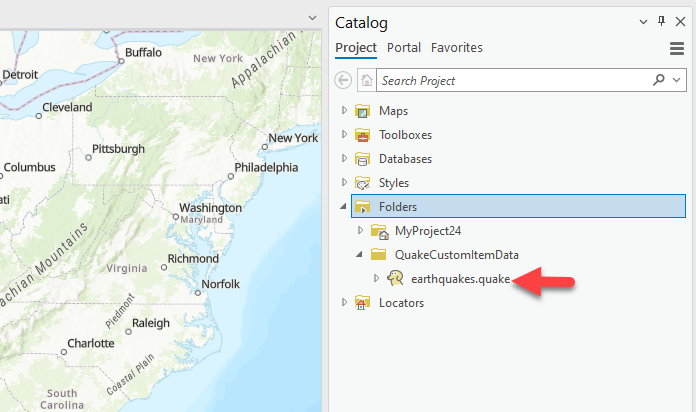The height and width of the screenshot is (412, 696).
Task: Click the home button beside search
Action: pyautogui.click(x=367, y=80)
